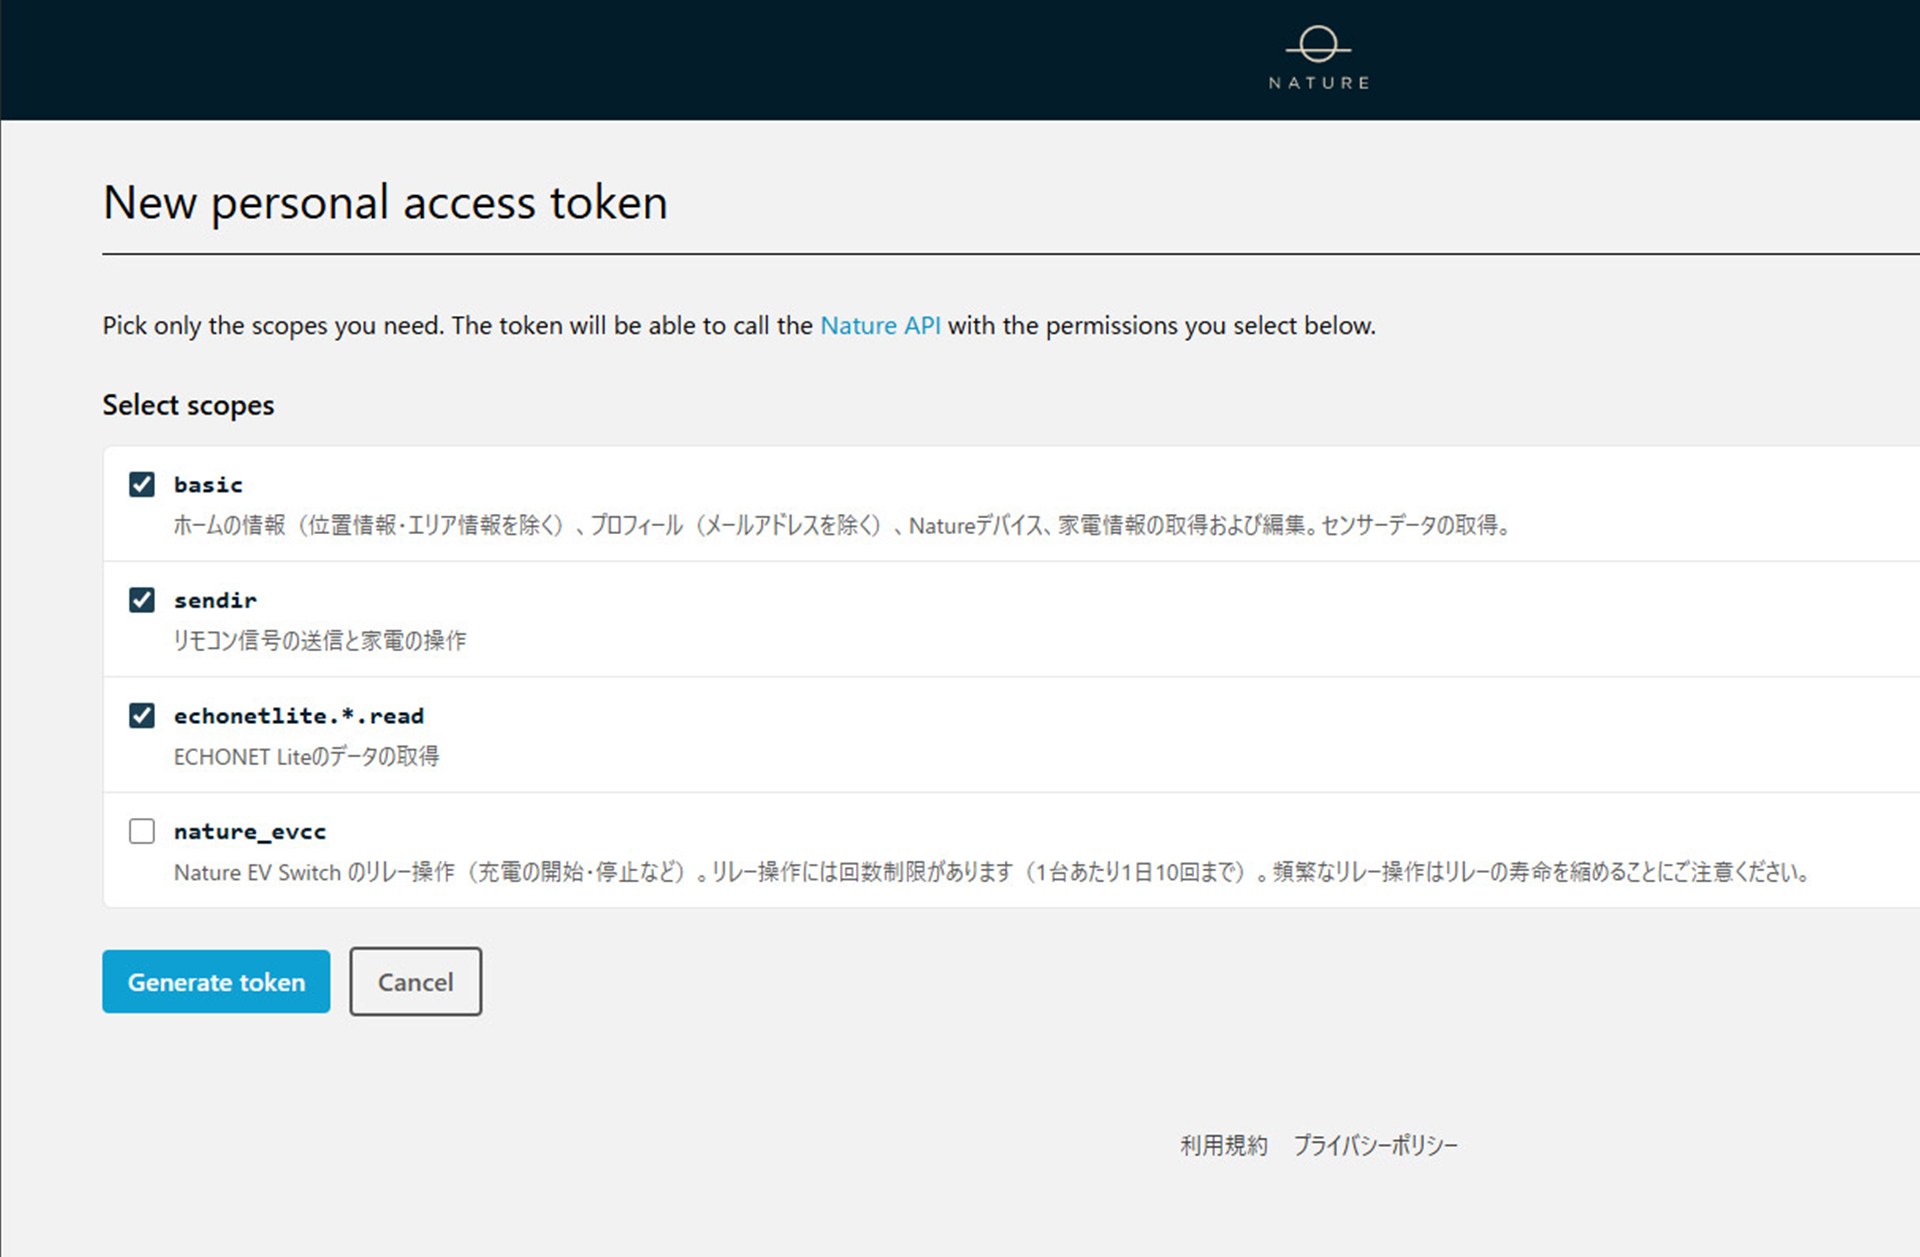Click the echonetlite.*.read scope label
1920x1257 pixels.
click(x=299, y=716)
